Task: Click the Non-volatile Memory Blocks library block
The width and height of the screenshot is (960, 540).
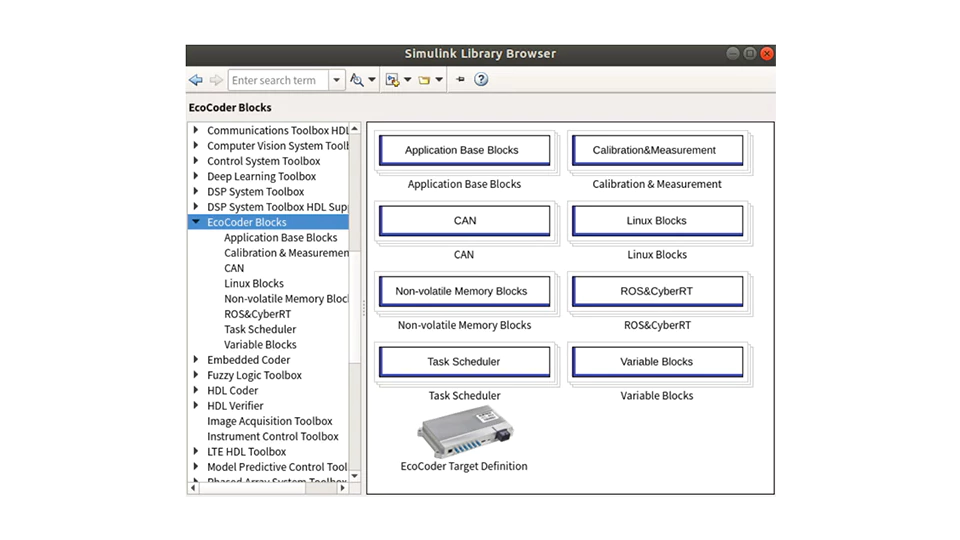Action: point(465,291)
